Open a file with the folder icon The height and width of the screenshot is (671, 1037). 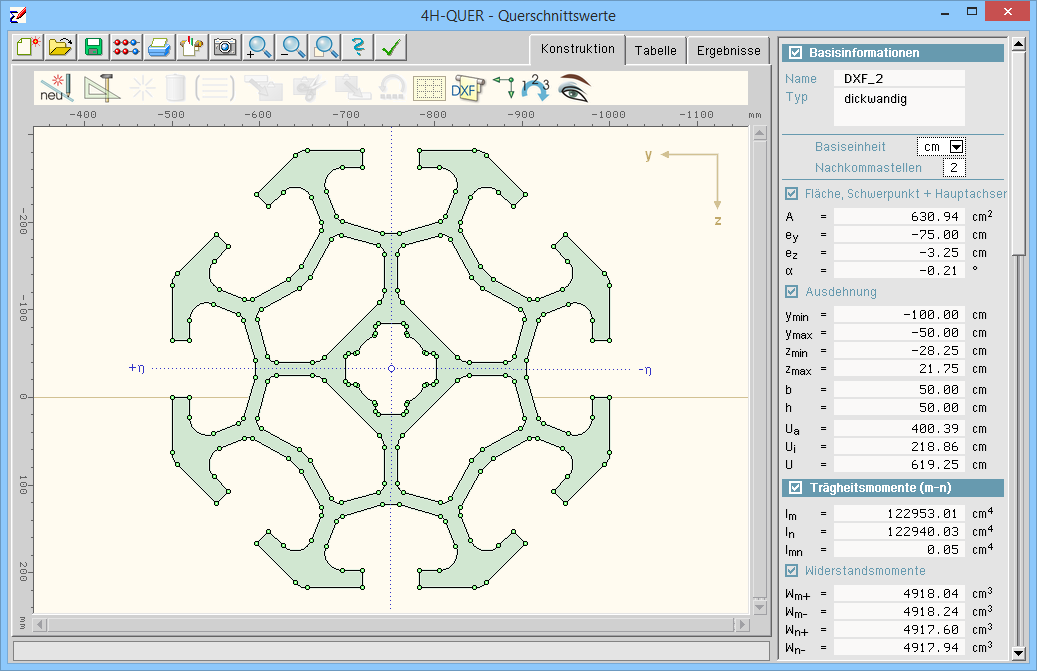click(x=60, y=47)
